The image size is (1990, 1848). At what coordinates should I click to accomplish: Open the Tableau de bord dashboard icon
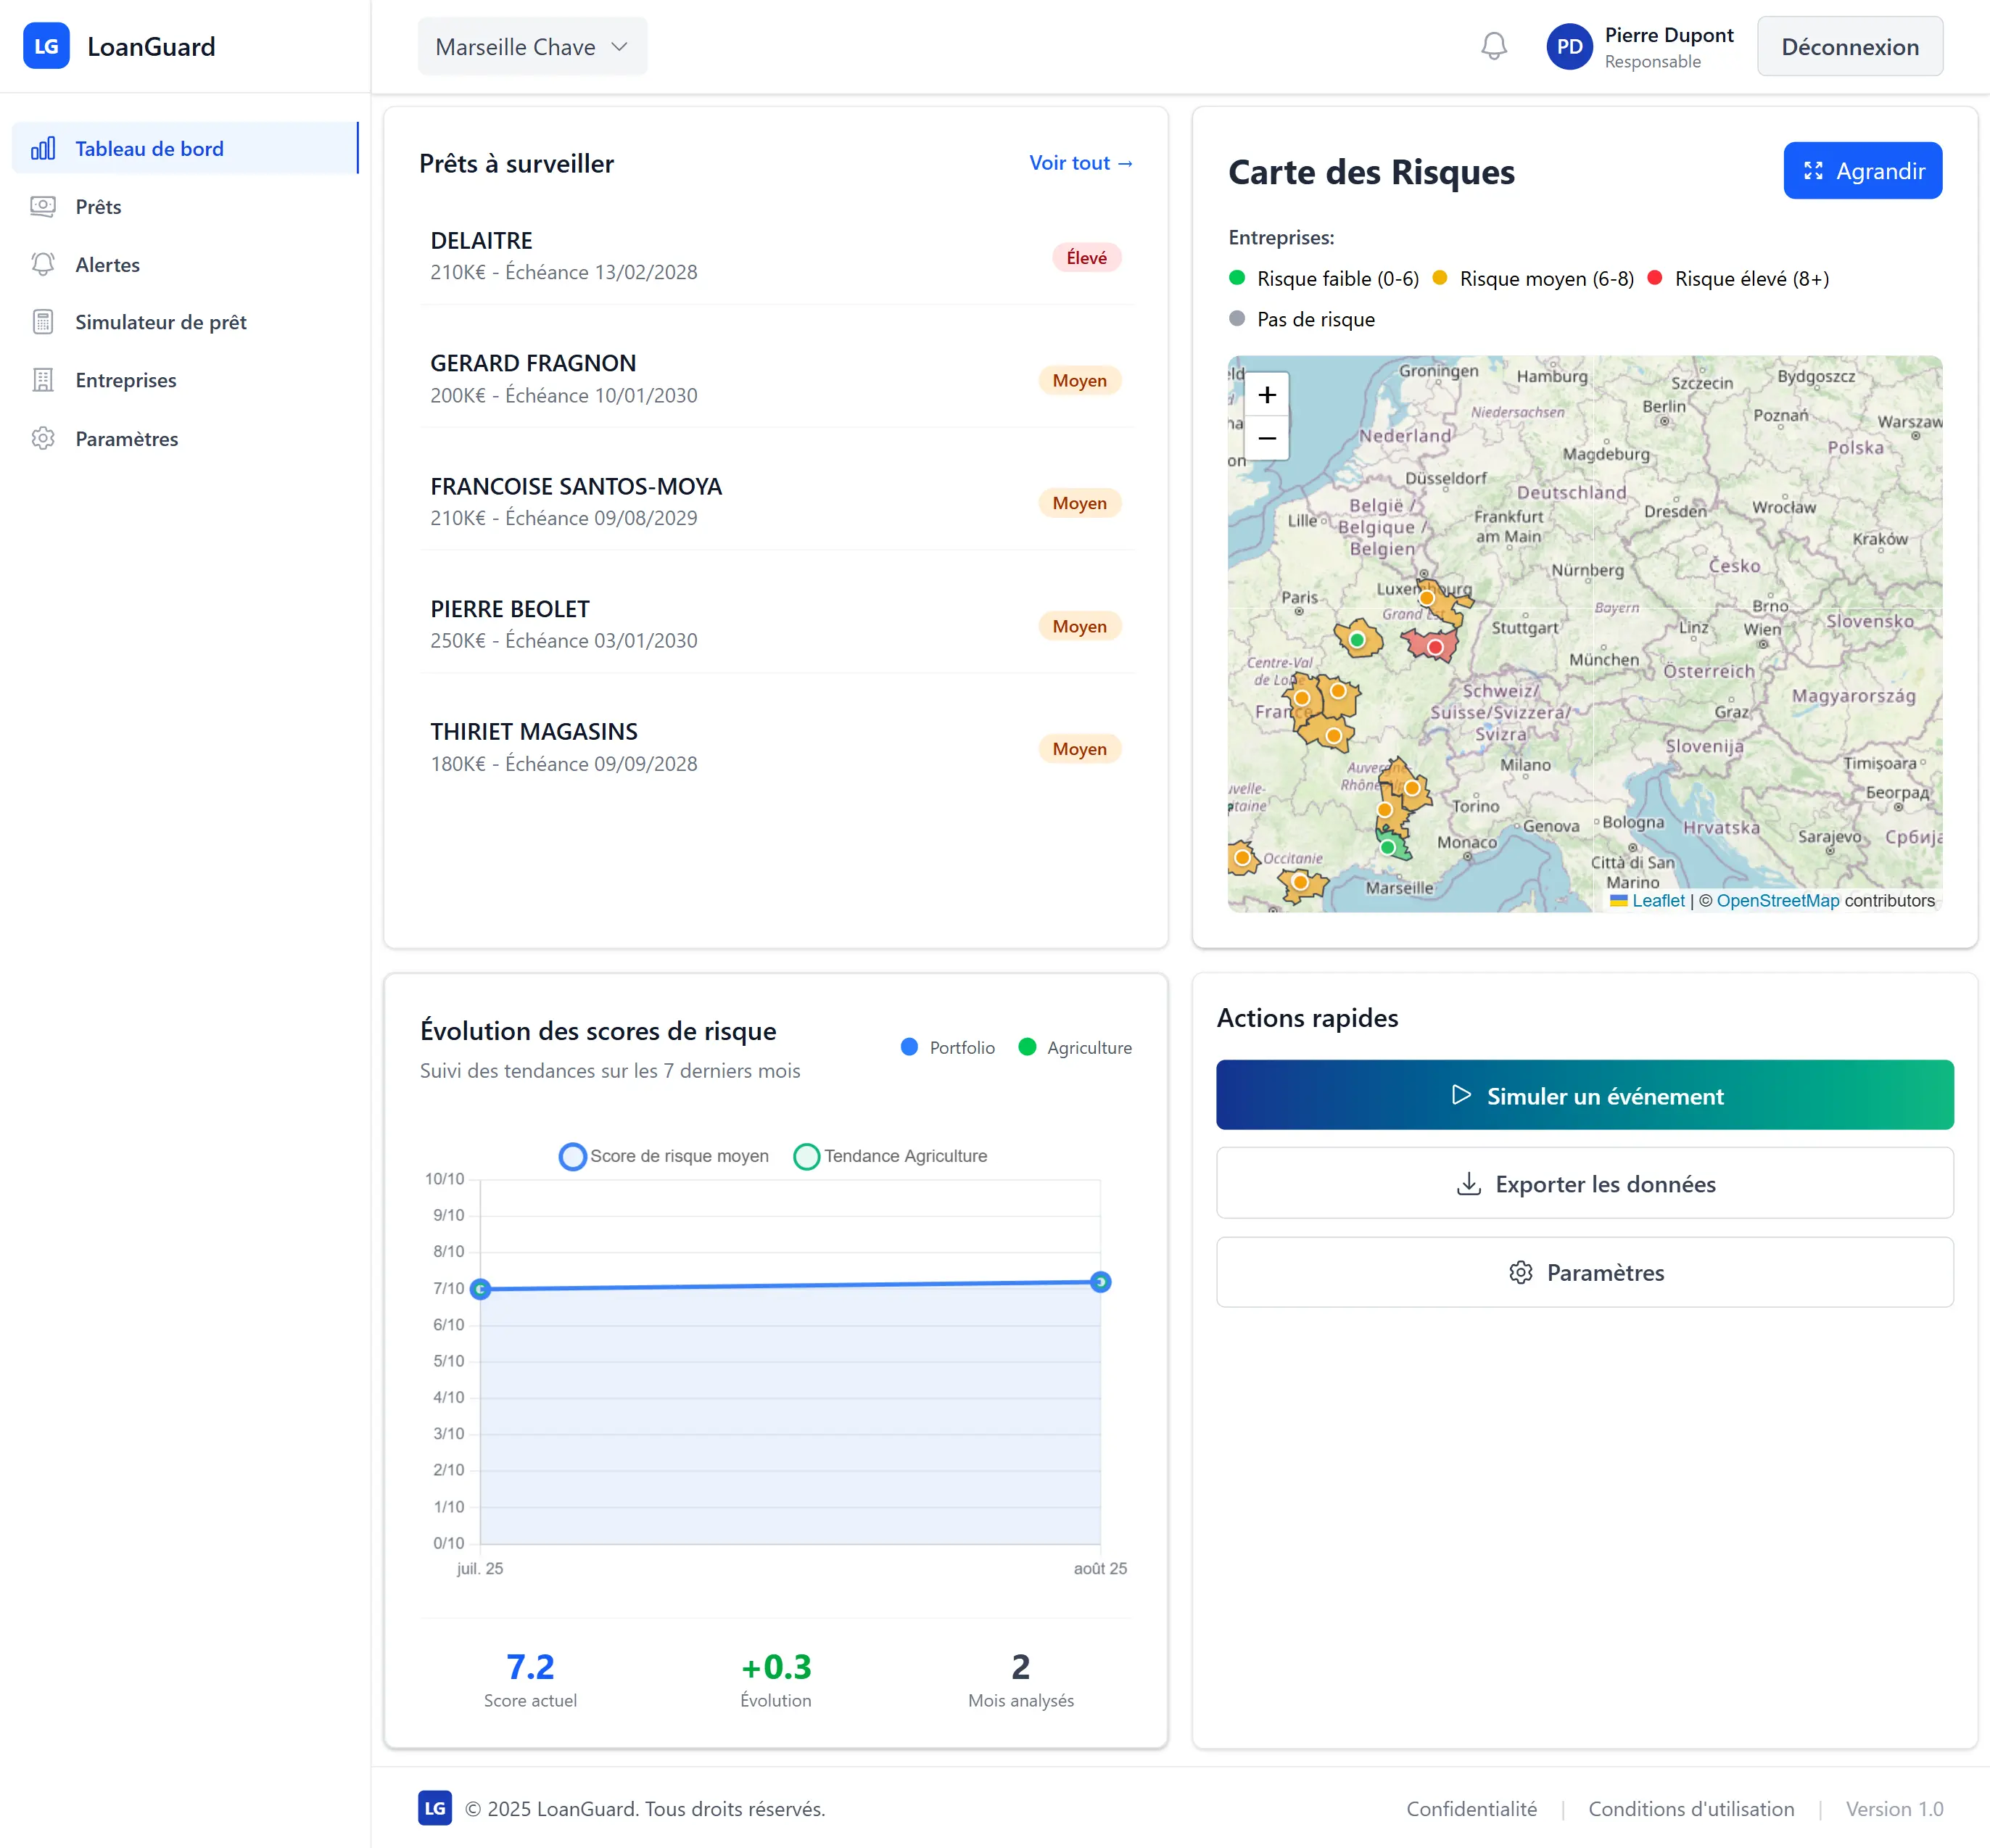(x=44, y=148)
